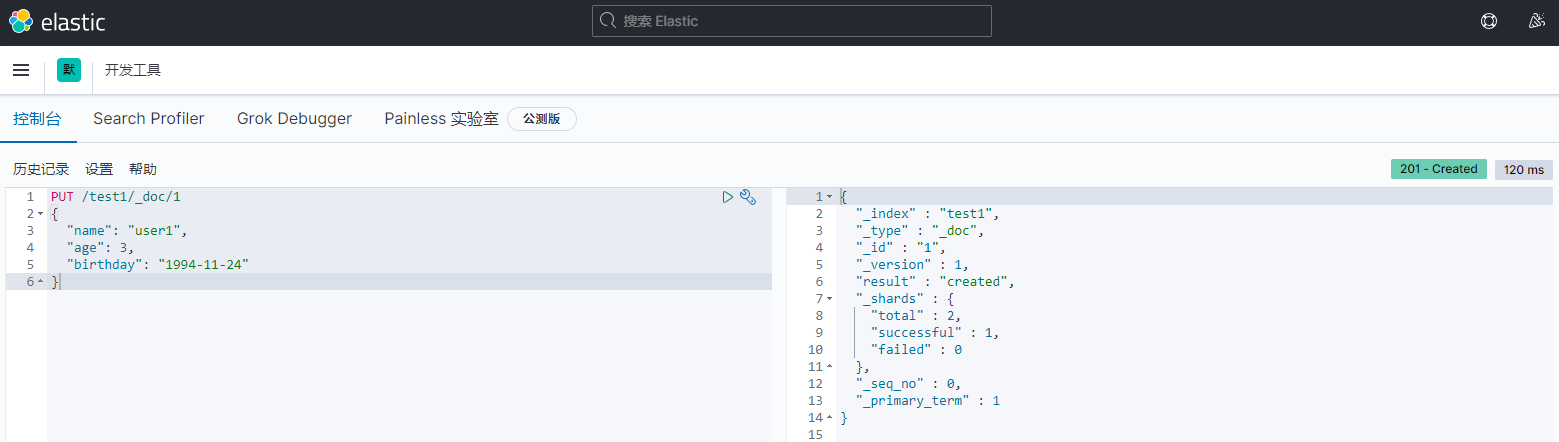Image resolution: width=1559 pixels, height=442 pixels.
Task: Click "_index" : "test1" in the response
Action: (927, 214)
